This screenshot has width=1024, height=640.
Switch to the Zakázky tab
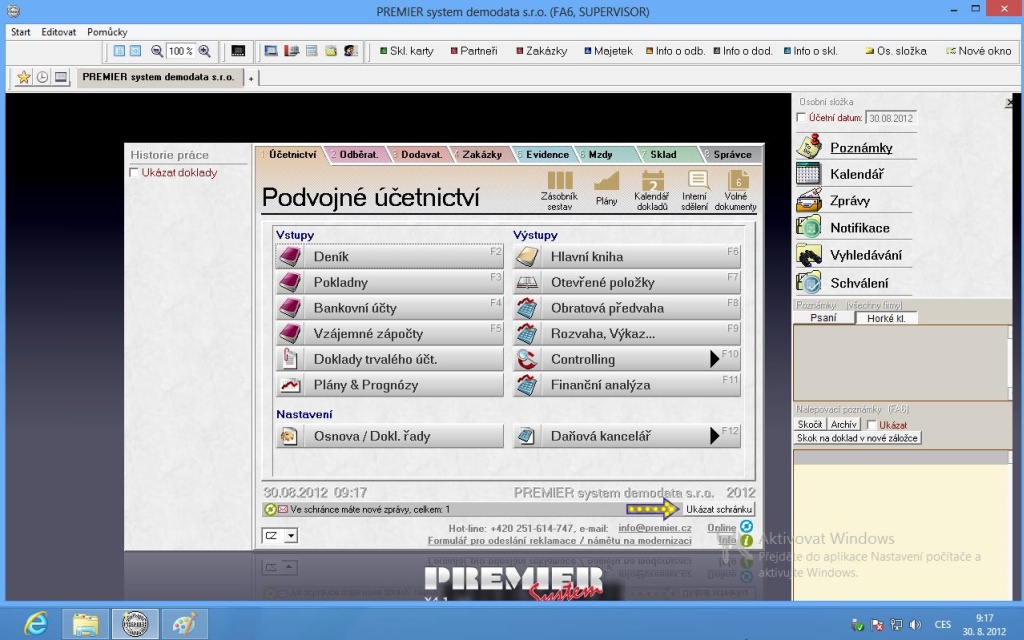(x=481, y=155)
